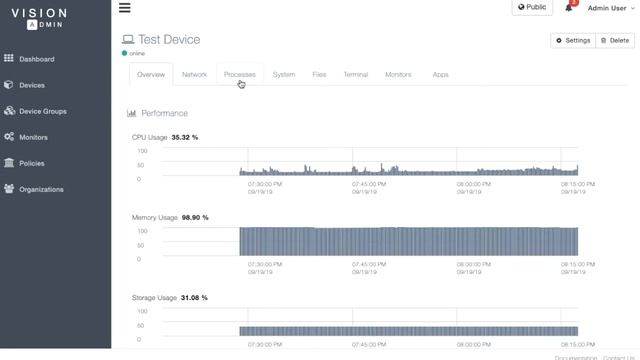Open Organizations label in sidebar
This screenshot has width=640, height=360.
point(41,190)
